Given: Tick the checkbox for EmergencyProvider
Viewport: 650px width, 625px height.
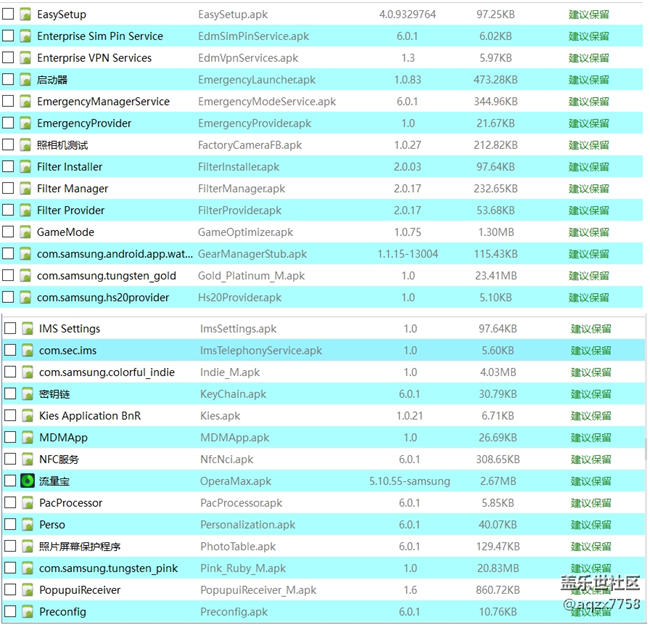Looking at the screenshot, I should (x=8, y=123).
